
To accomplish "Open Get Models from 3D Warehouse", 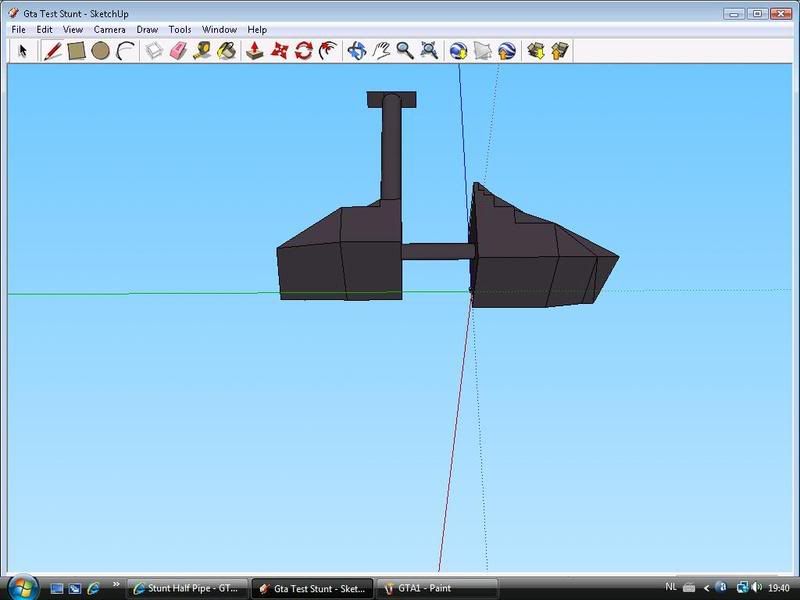I will 536,51.
